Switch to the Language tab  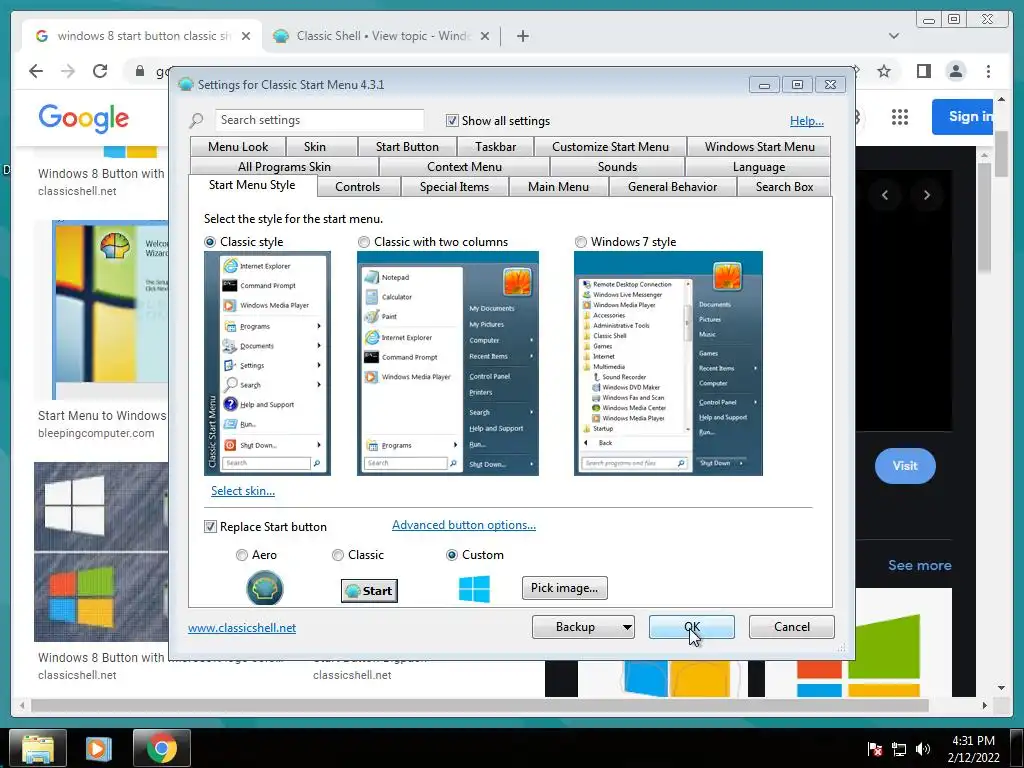[x=758, y=167]
